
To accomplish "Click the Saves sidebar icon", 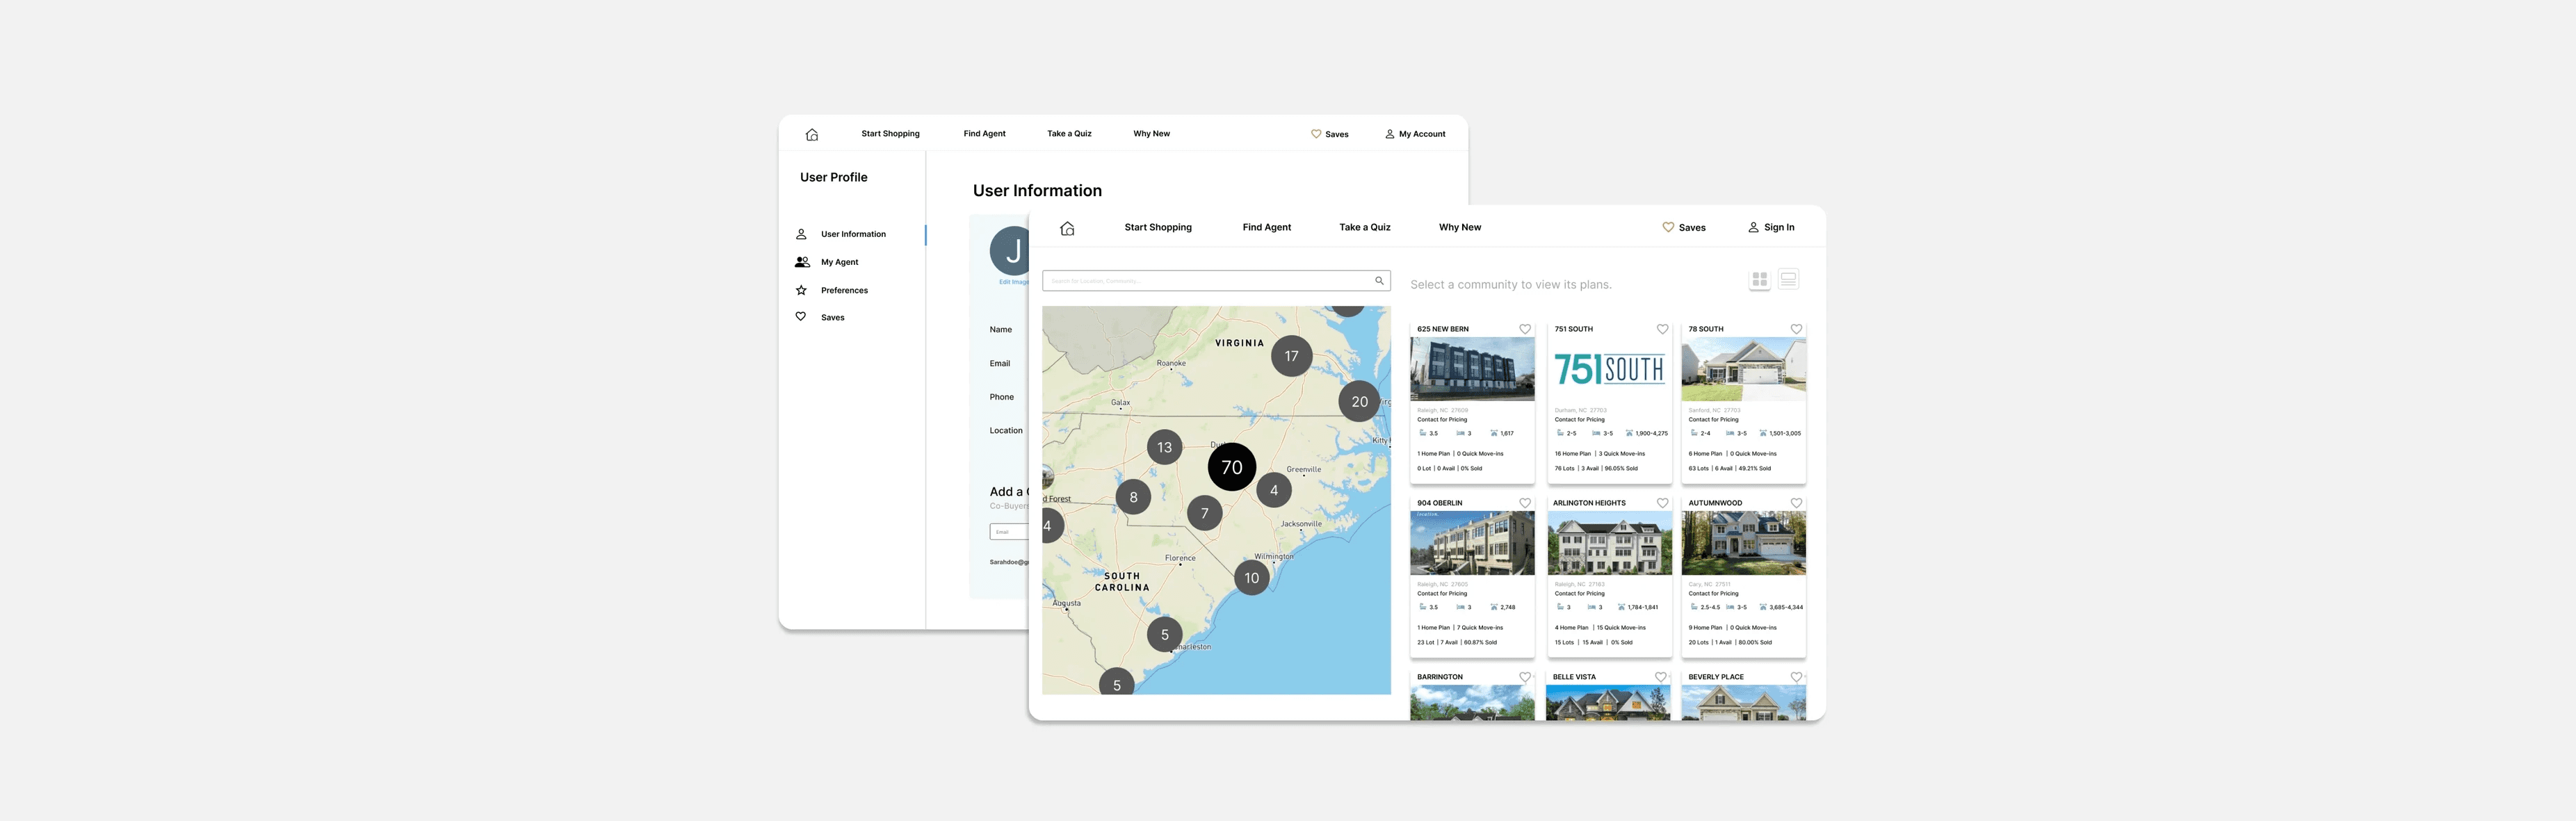I will click(802, 317).
